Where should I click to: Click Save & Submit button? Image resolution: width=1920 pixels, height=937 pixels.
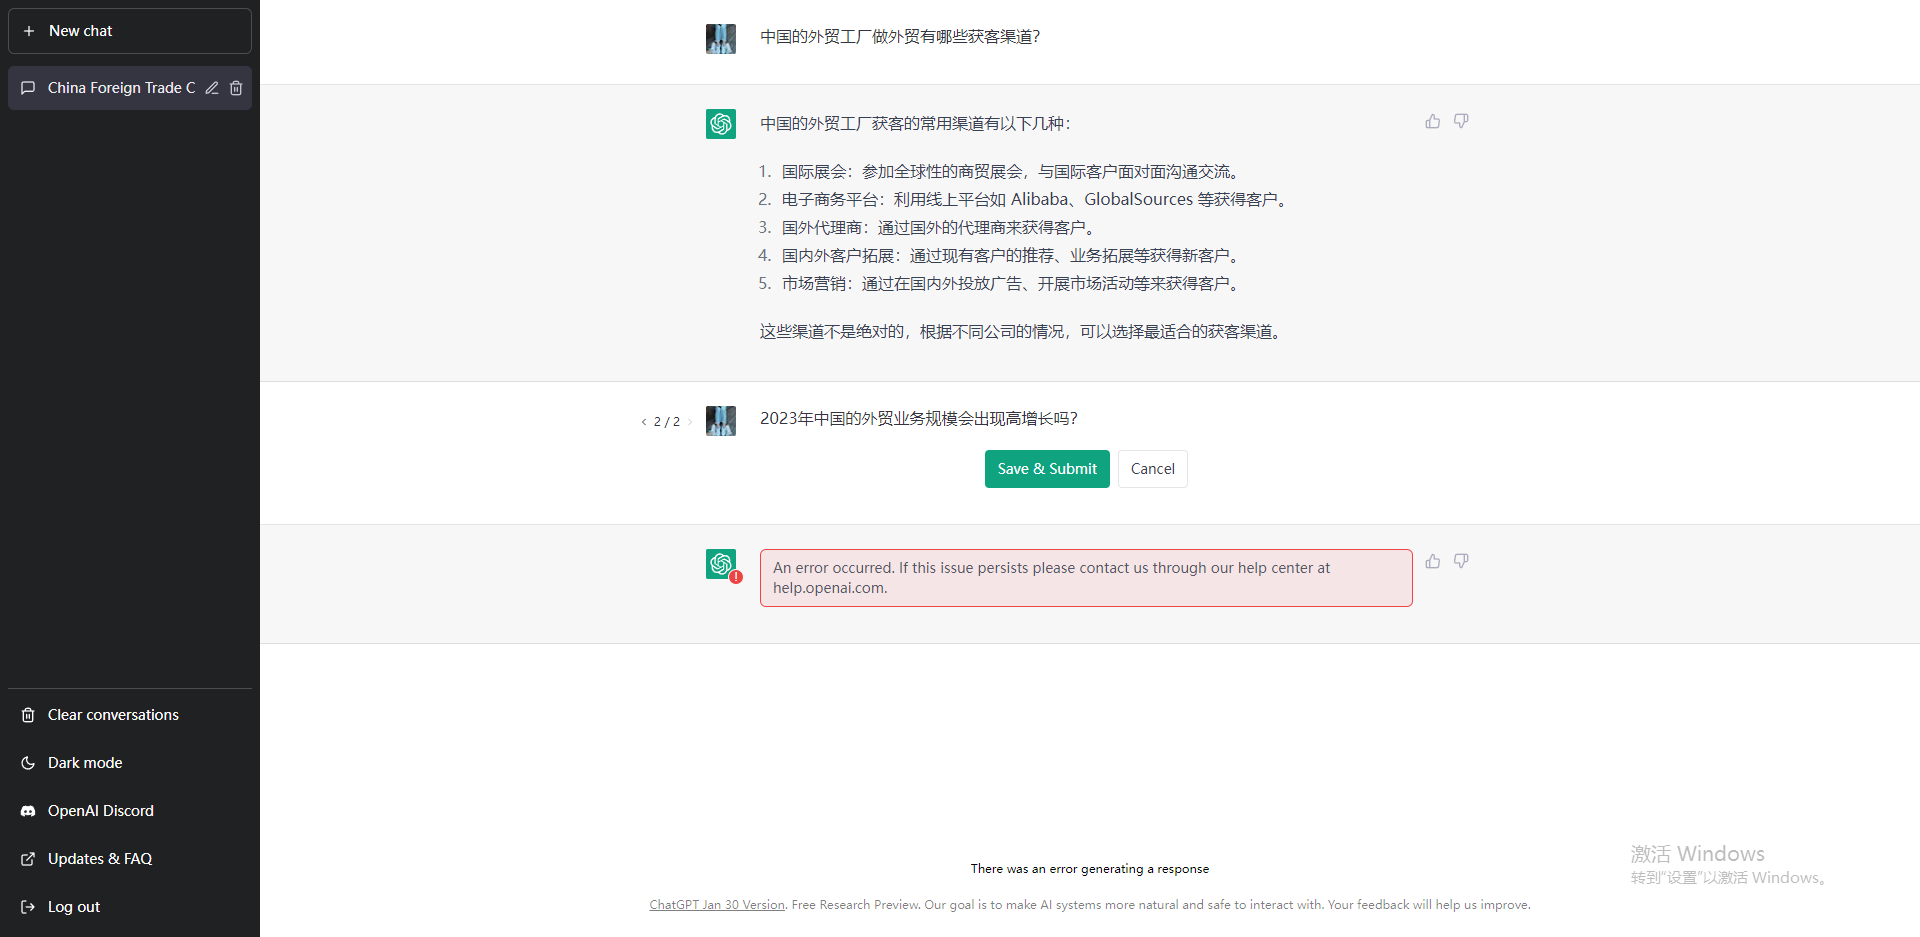click(1047, 469)
